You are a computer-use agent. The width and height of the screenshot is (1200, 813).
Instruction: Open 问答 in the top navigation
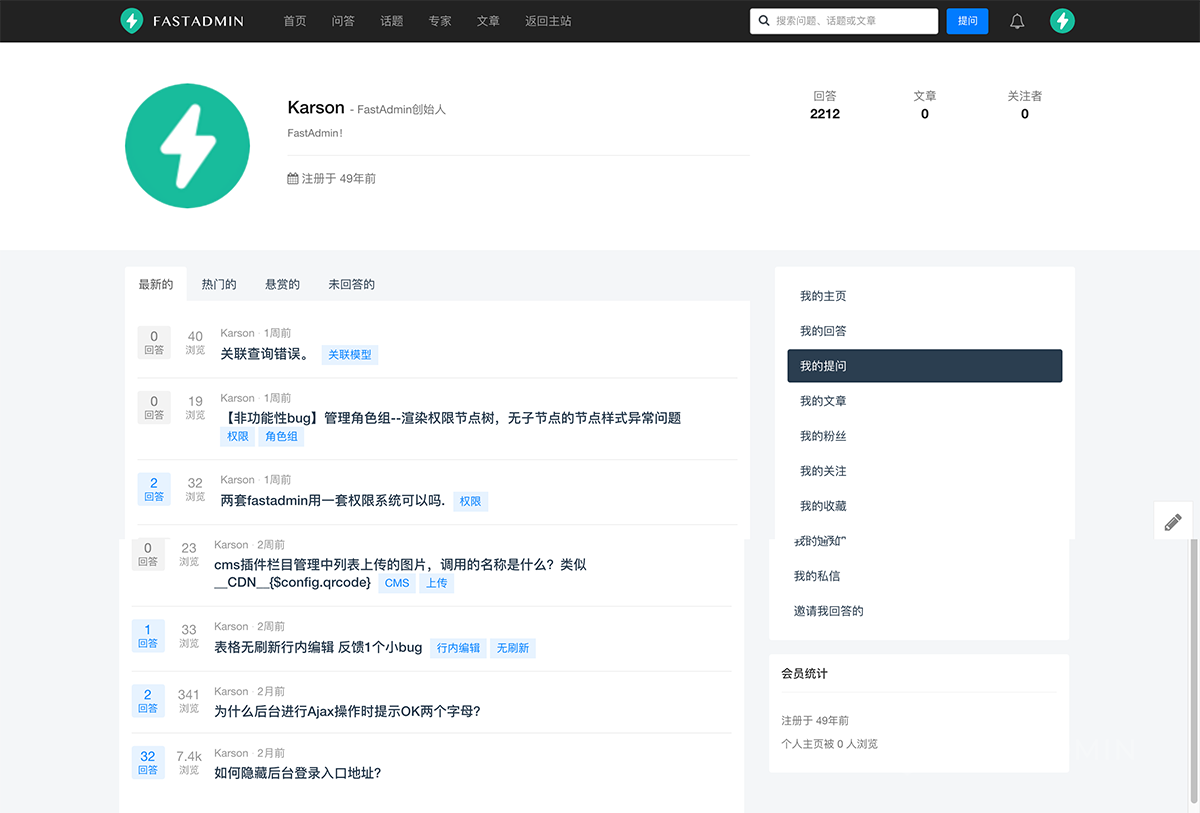click(343, 21)
